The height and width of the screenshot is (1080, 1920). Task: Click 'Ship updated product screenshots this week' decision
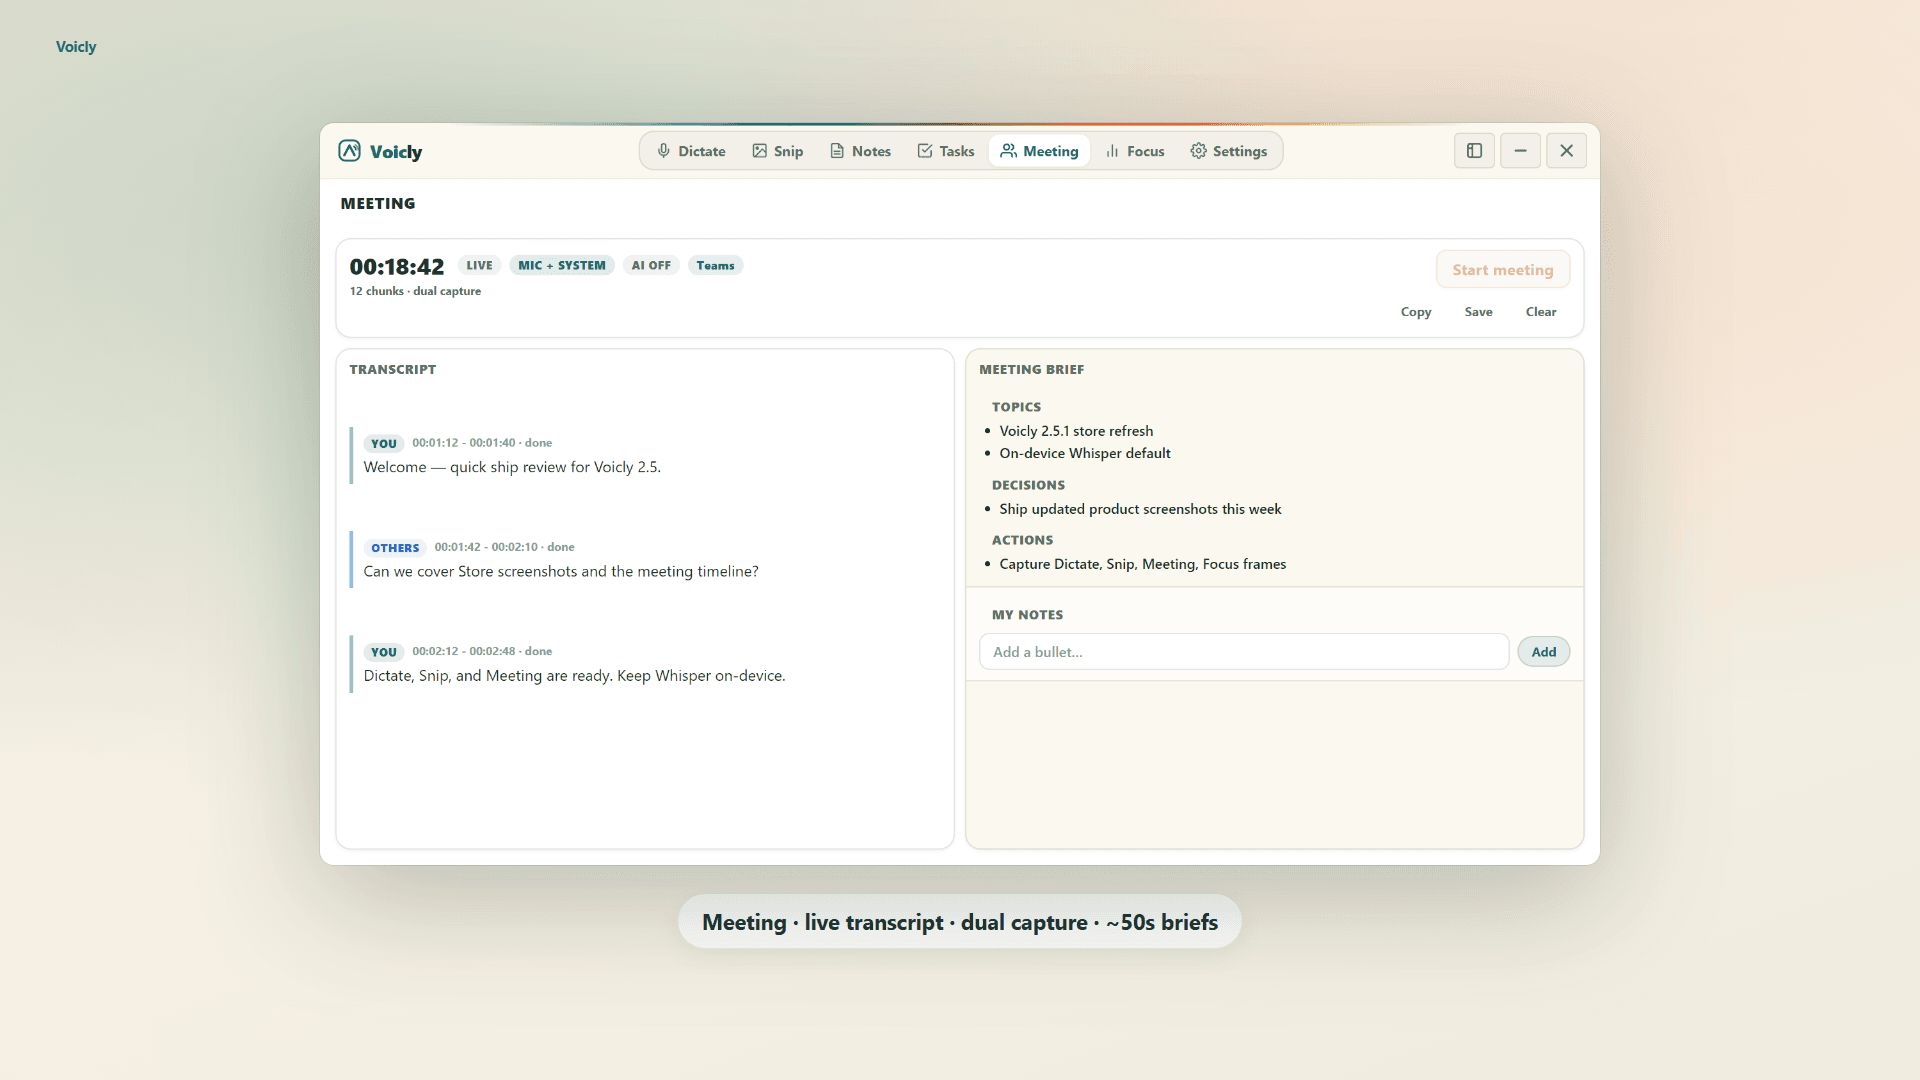(1140, 509)
